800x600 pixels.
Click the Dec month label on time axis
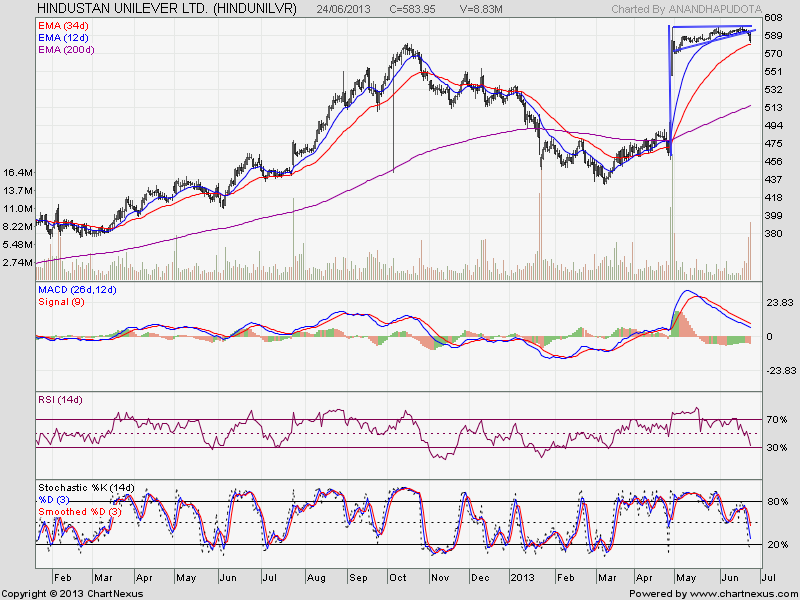(x=480, y=578)
